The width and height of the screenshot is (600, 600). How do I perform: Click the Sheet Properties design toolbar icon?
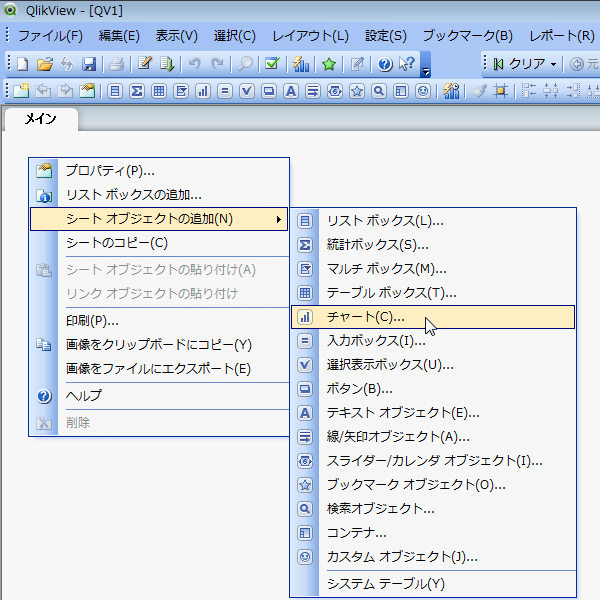pos(87,91)
